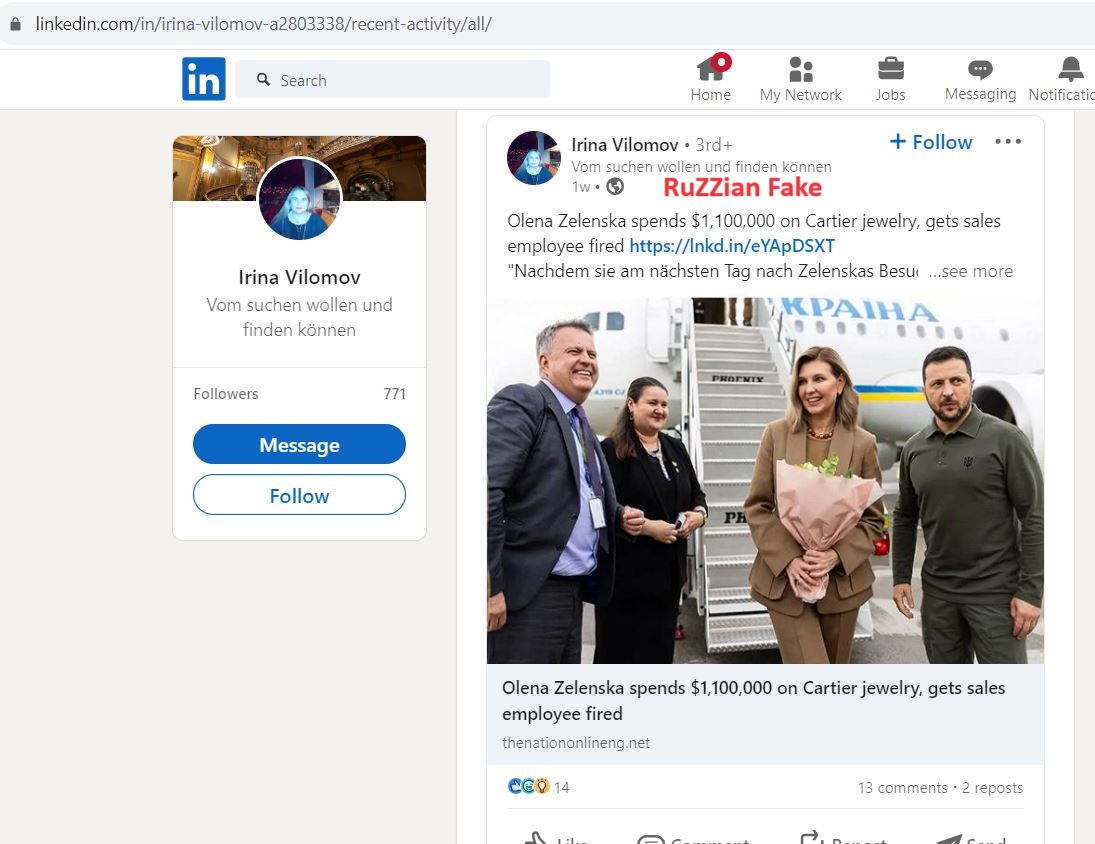The width and height of the screenshot is (1095, 844).
Task: Open the lnkd.in/eYApDSXT link
Action: coord(732,246)
